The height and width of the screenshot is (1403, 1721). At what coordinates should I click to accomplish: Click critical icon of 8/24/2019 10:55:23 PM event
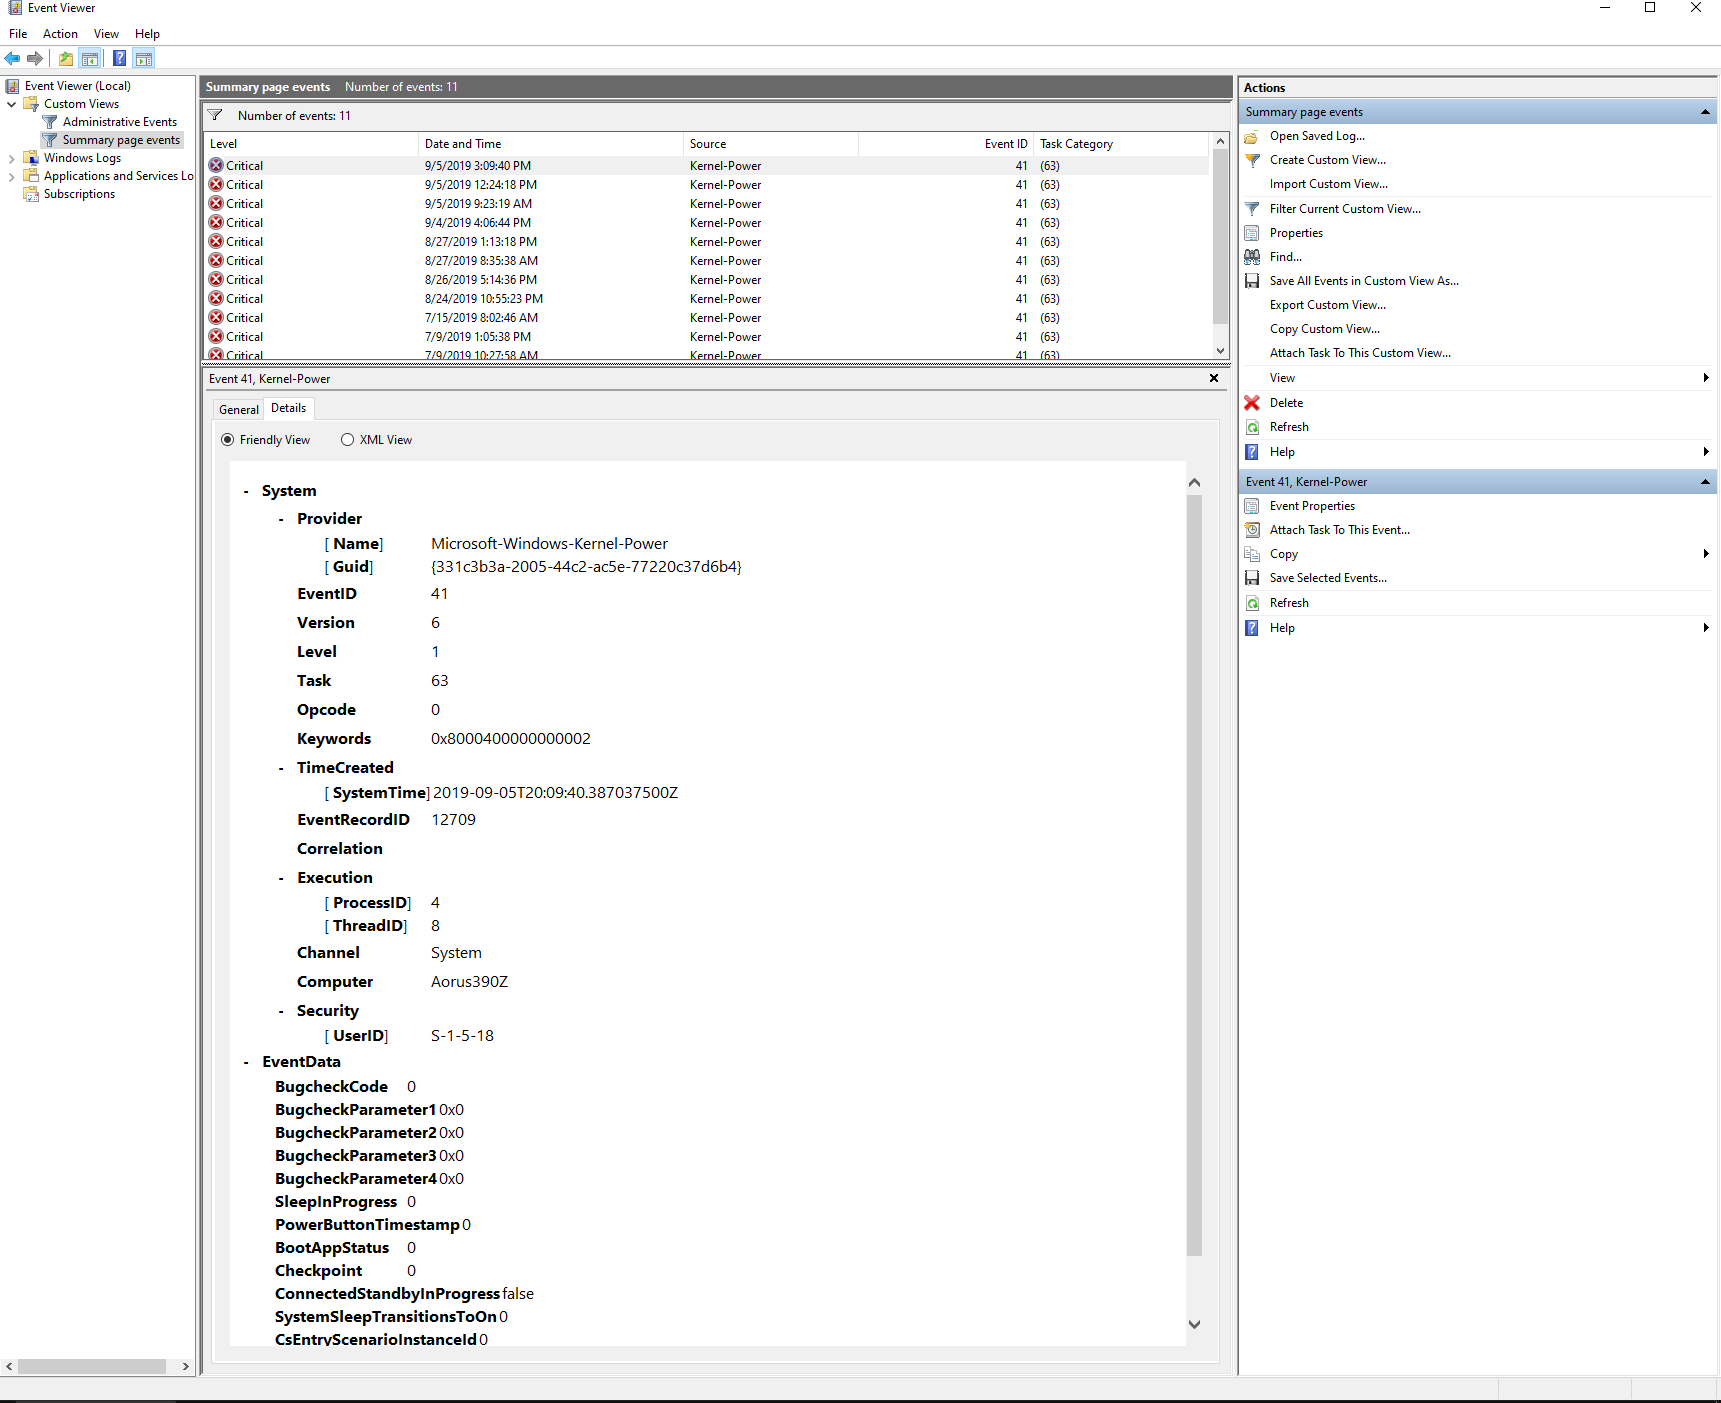(x=216, y=299)
